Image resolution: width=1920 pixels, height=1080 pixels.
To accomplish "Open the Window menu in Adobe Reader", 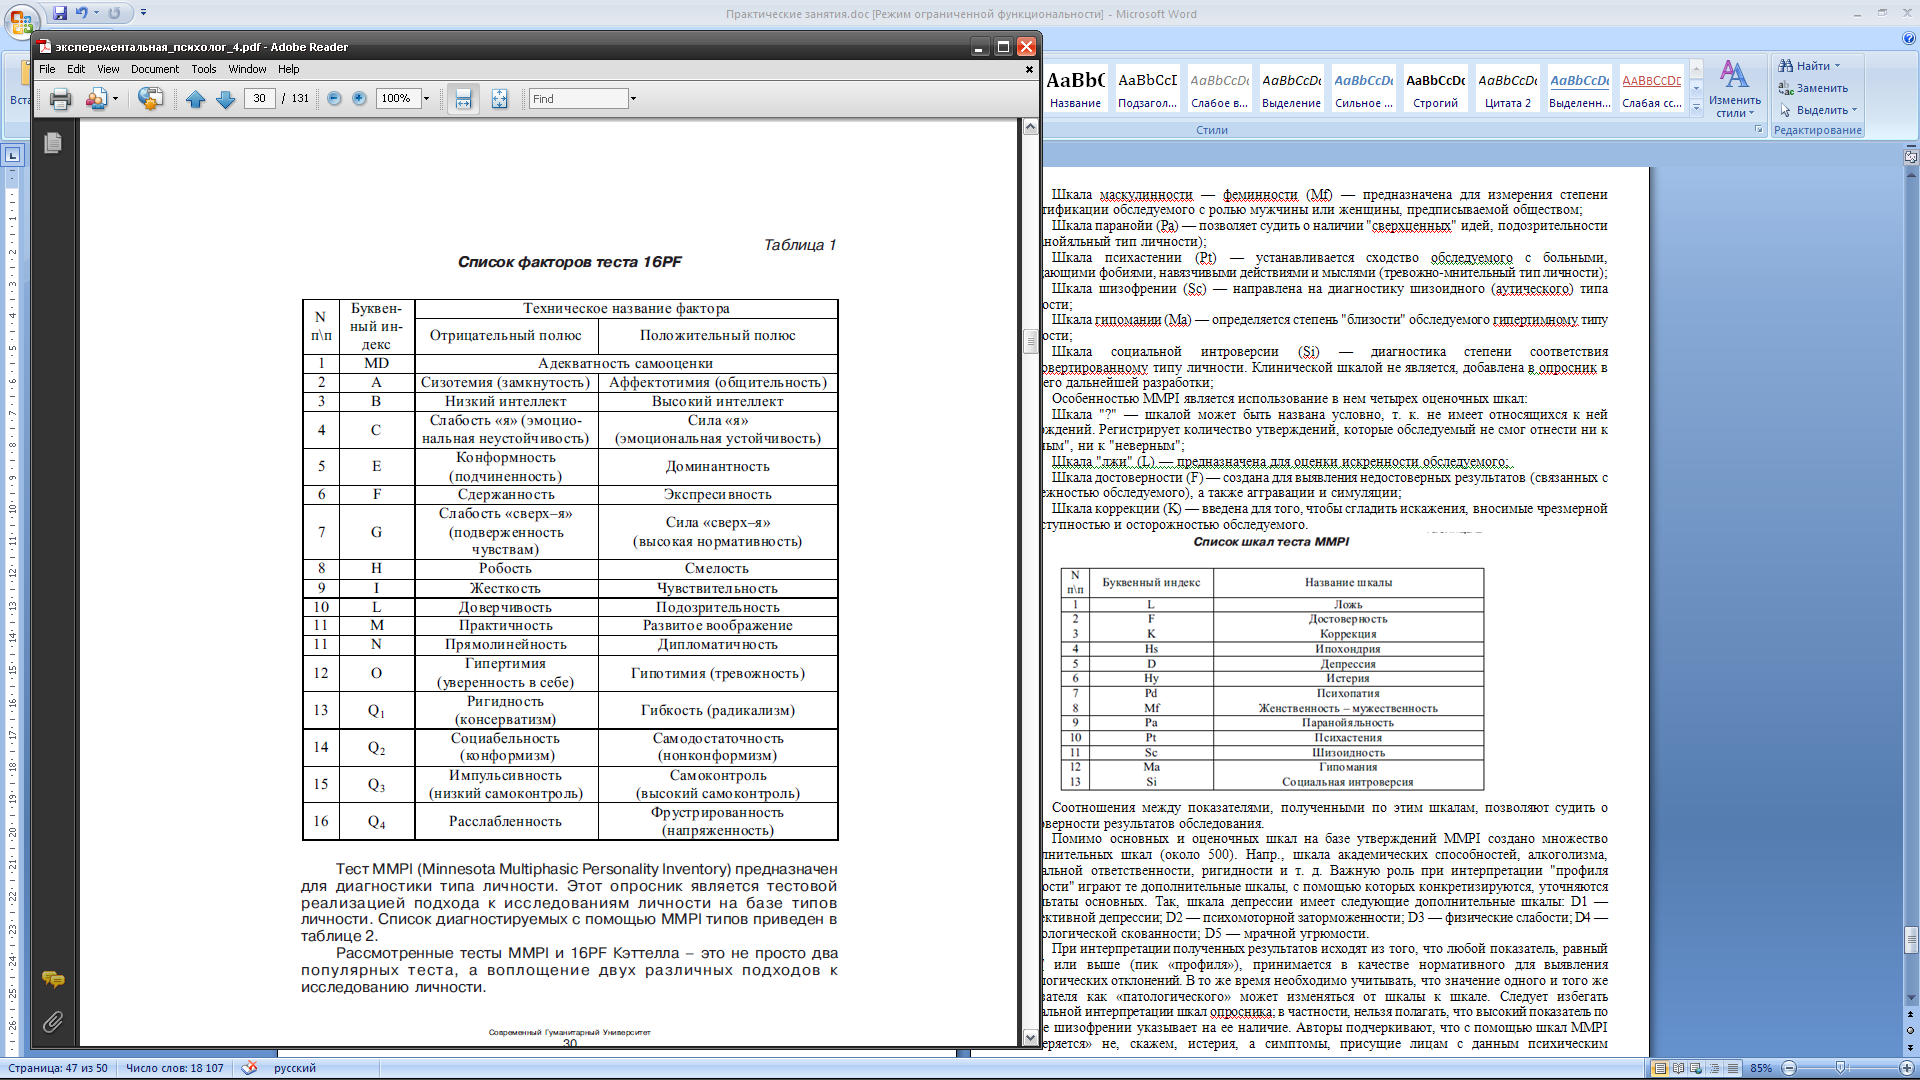I will 247,69.
